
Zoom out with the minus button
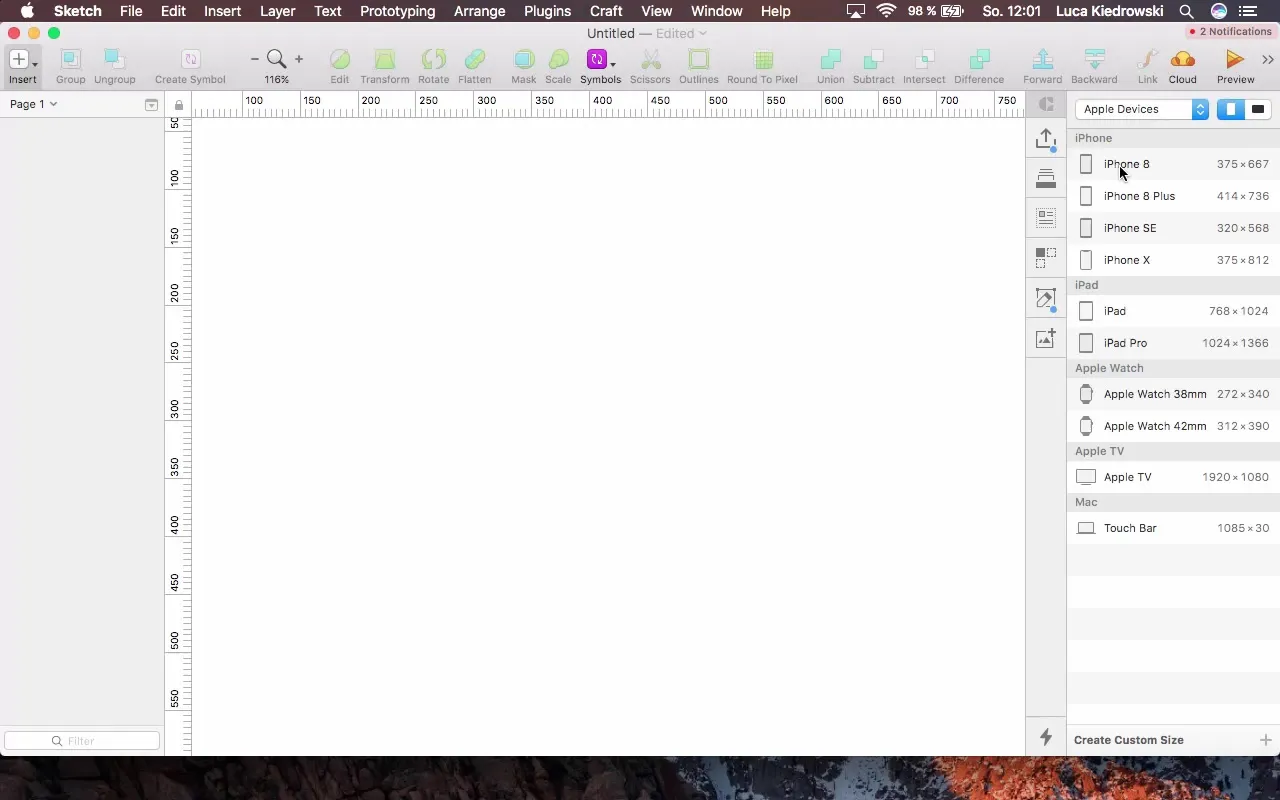[x=255, y=60]
